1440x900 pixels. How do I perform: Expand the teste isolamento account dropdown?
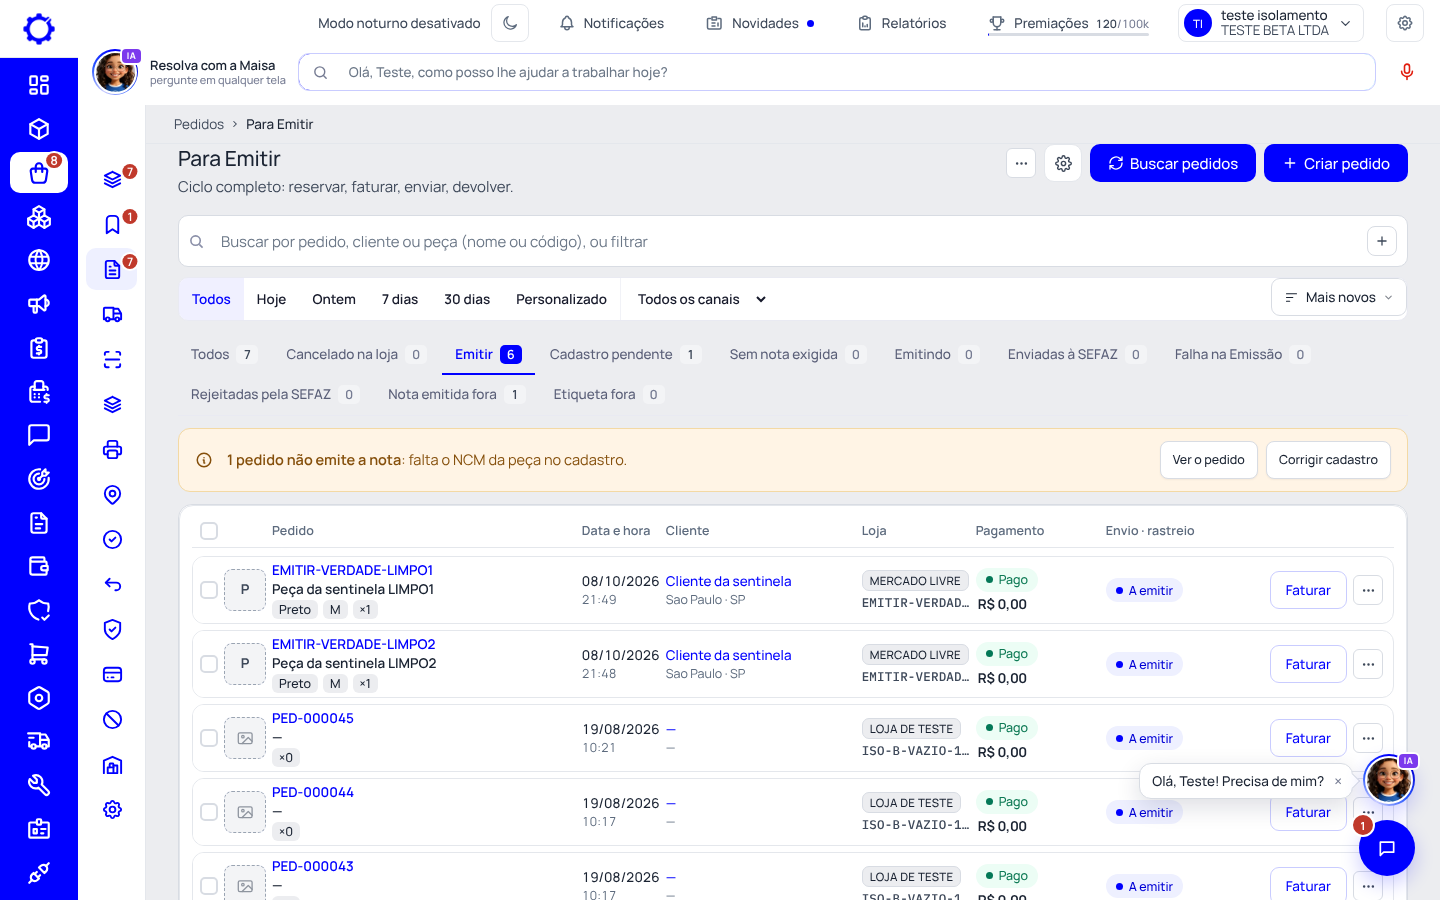pyautogui.click(x=1271, y=23)
